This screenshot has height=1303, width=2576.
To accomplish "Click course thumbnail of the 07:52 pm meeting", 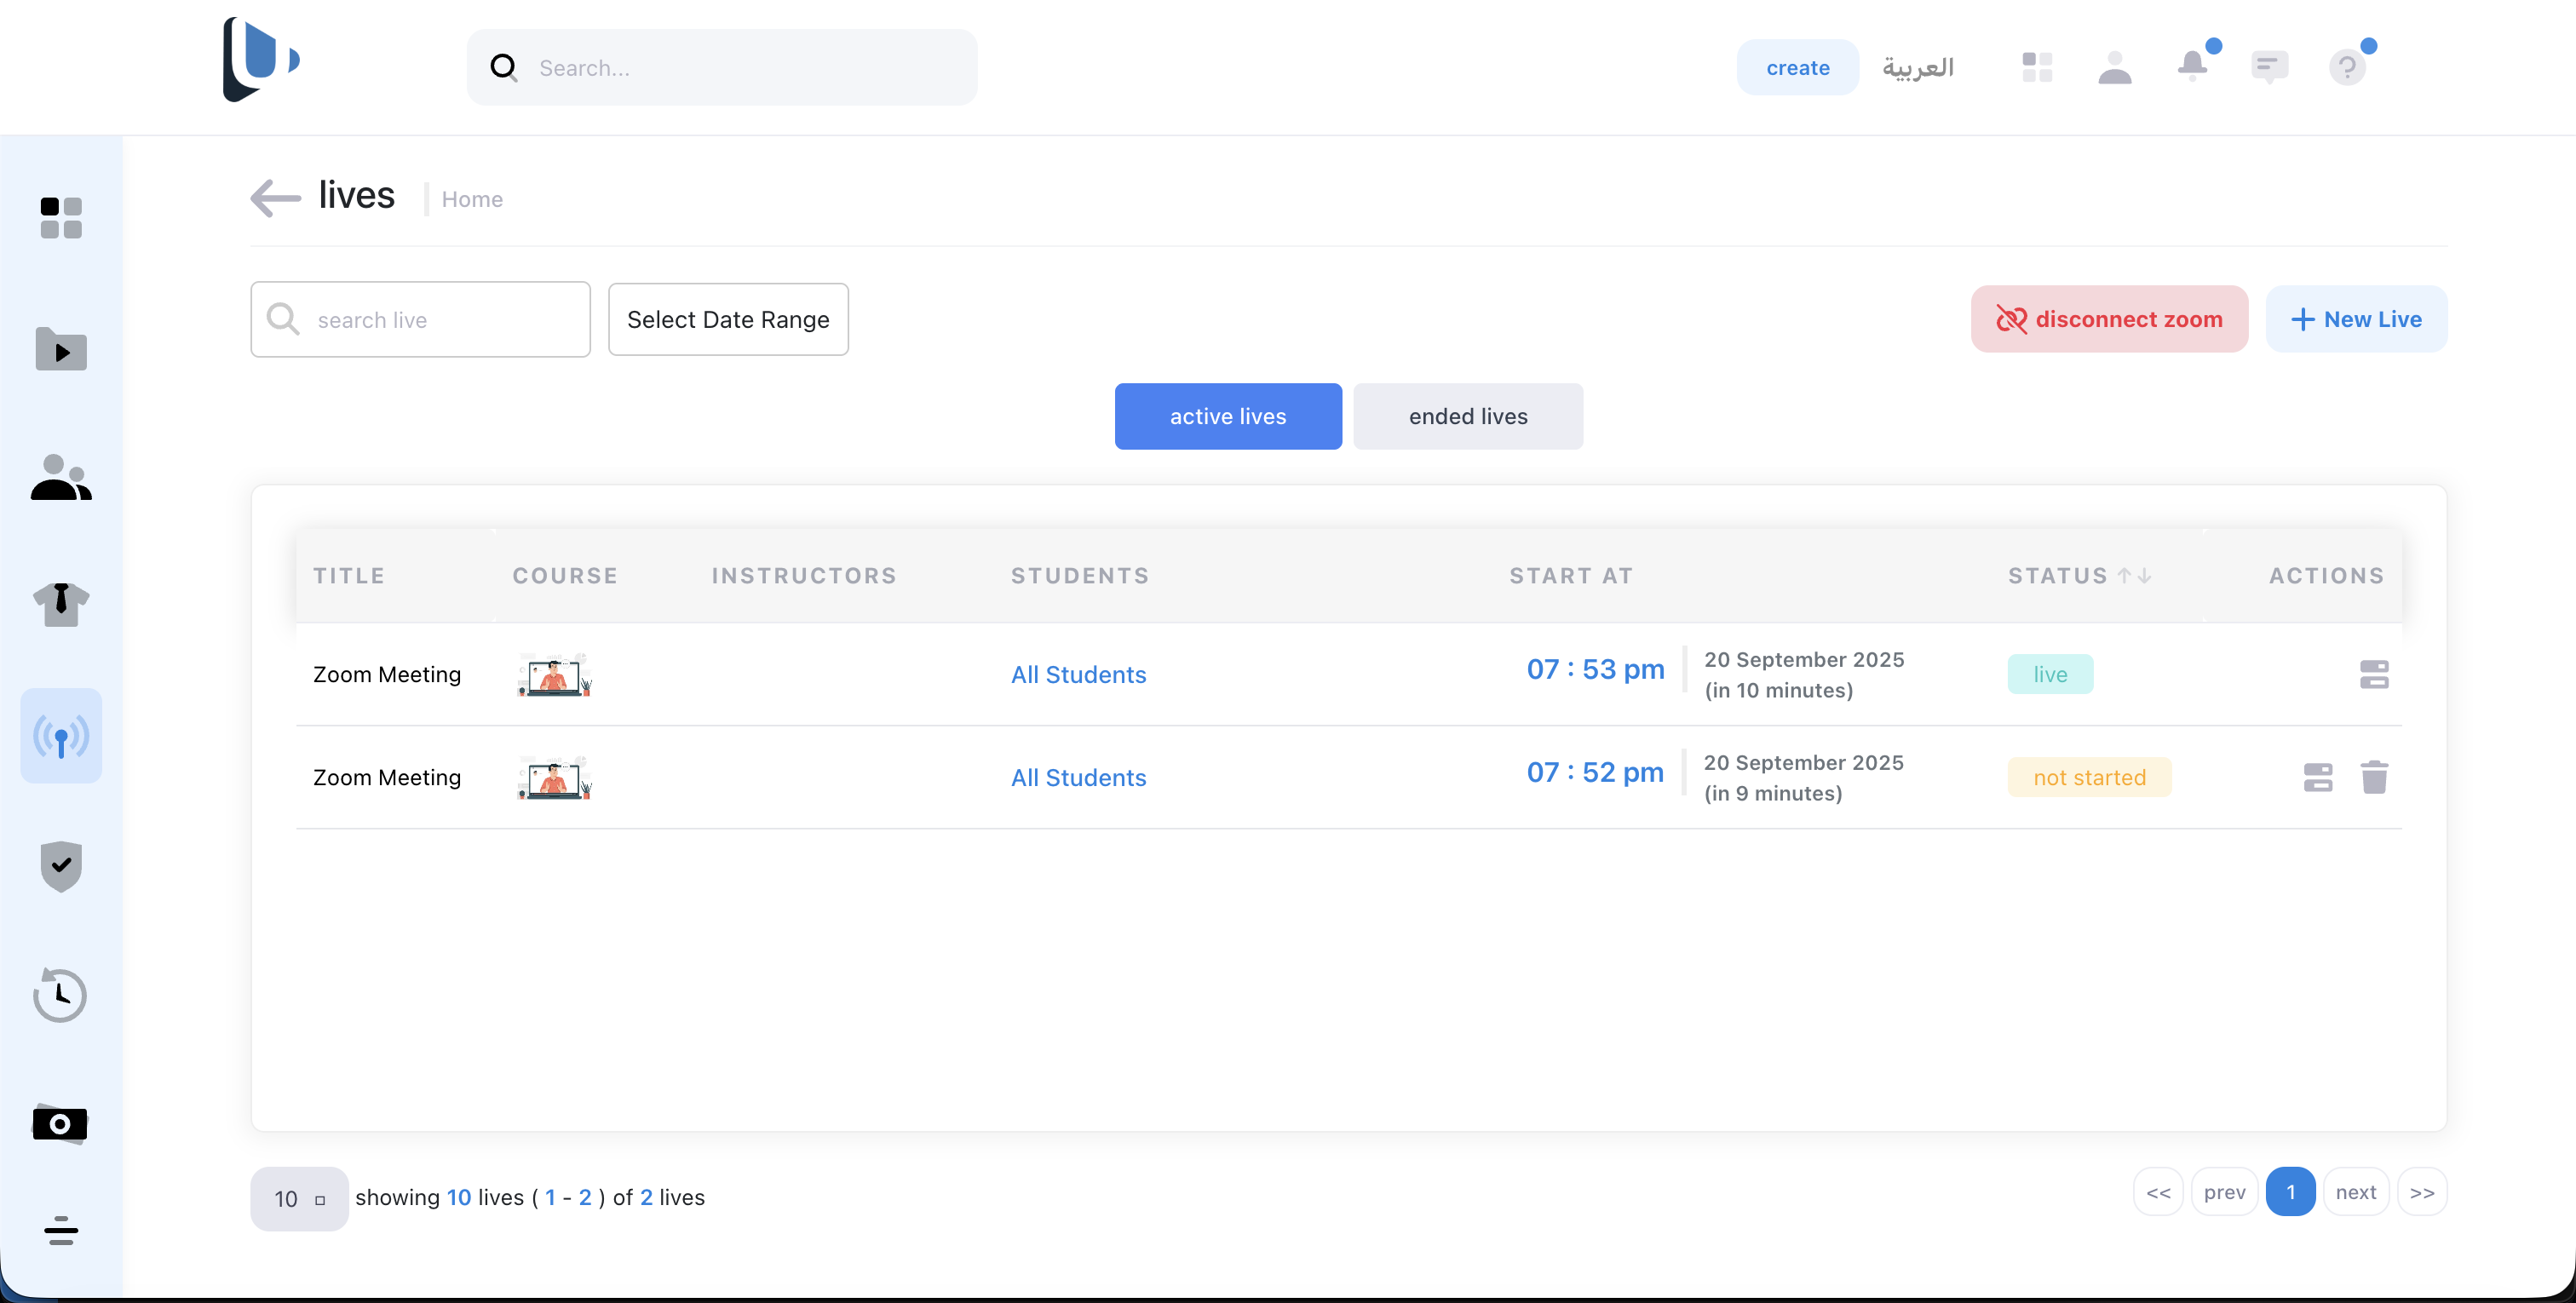I will [554, 778].
